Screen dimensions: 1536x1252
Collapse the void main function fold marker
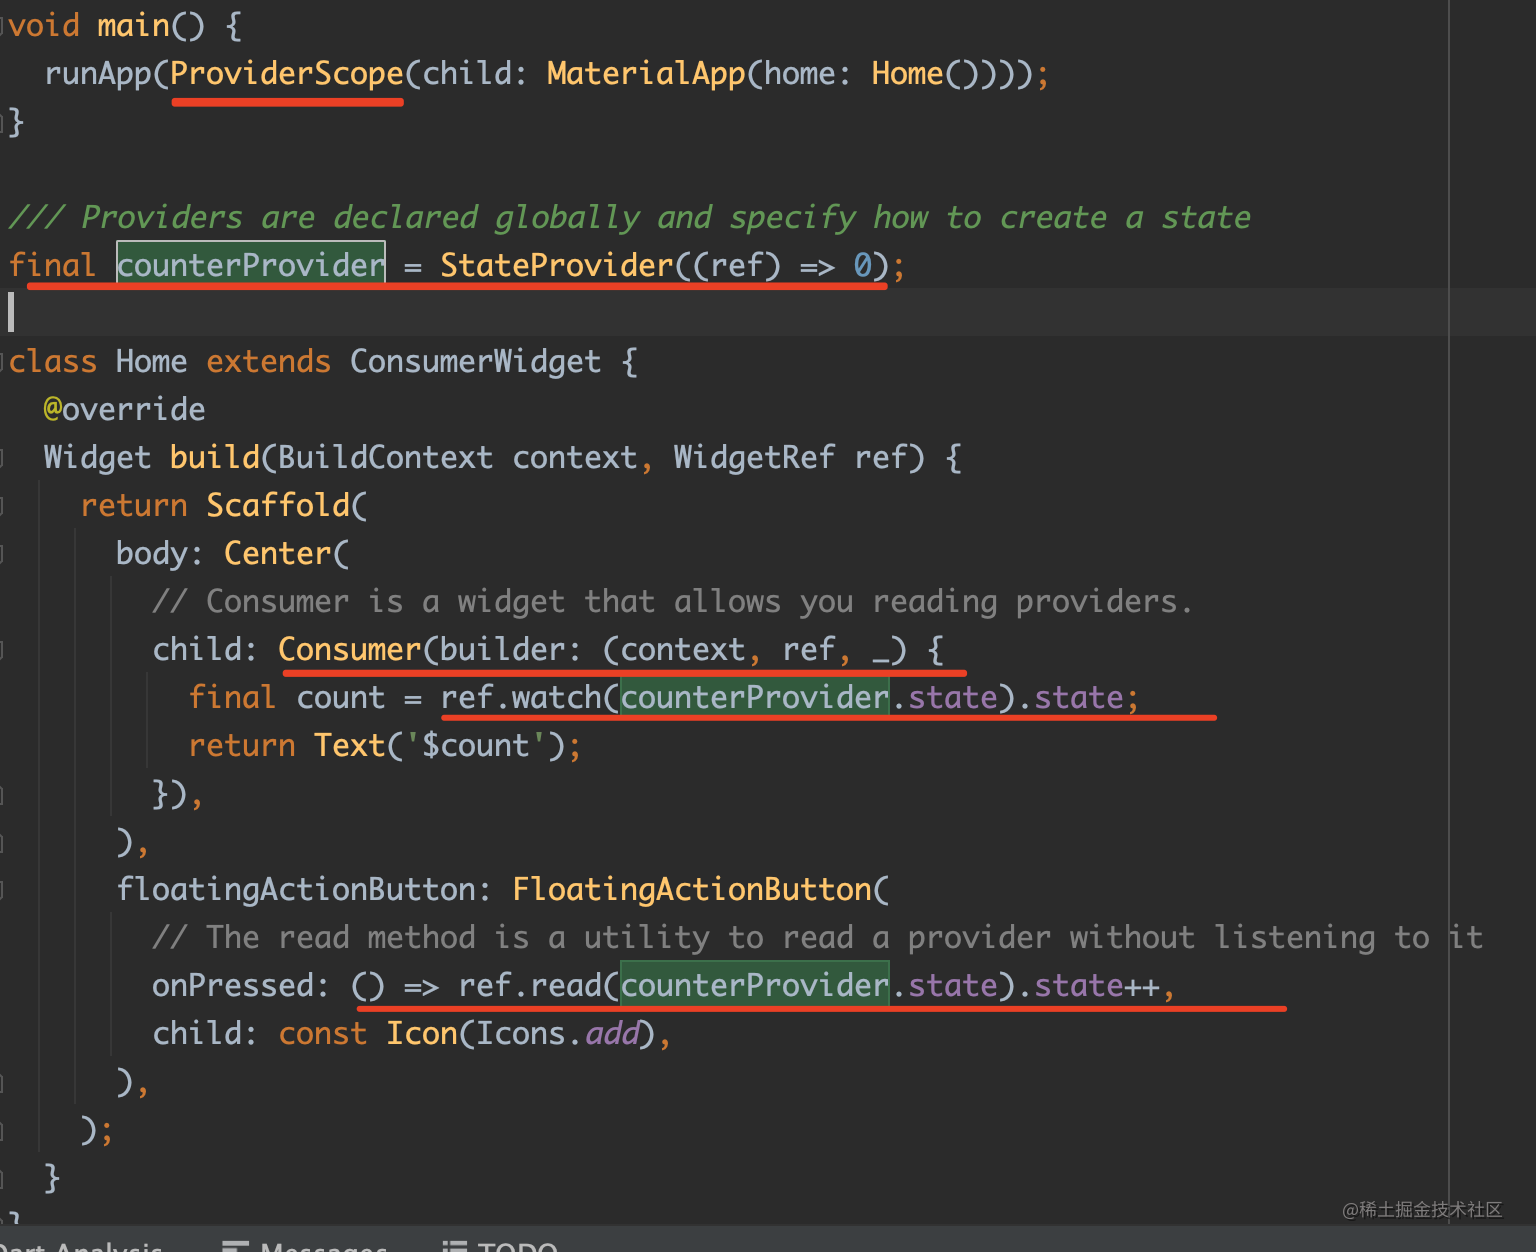point(3,26)
